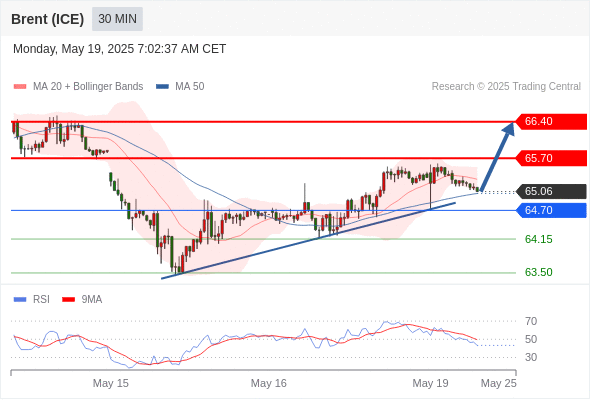Click the RSI 70 level label
Screen dimensions: 590x400
[x=531, y=321]
